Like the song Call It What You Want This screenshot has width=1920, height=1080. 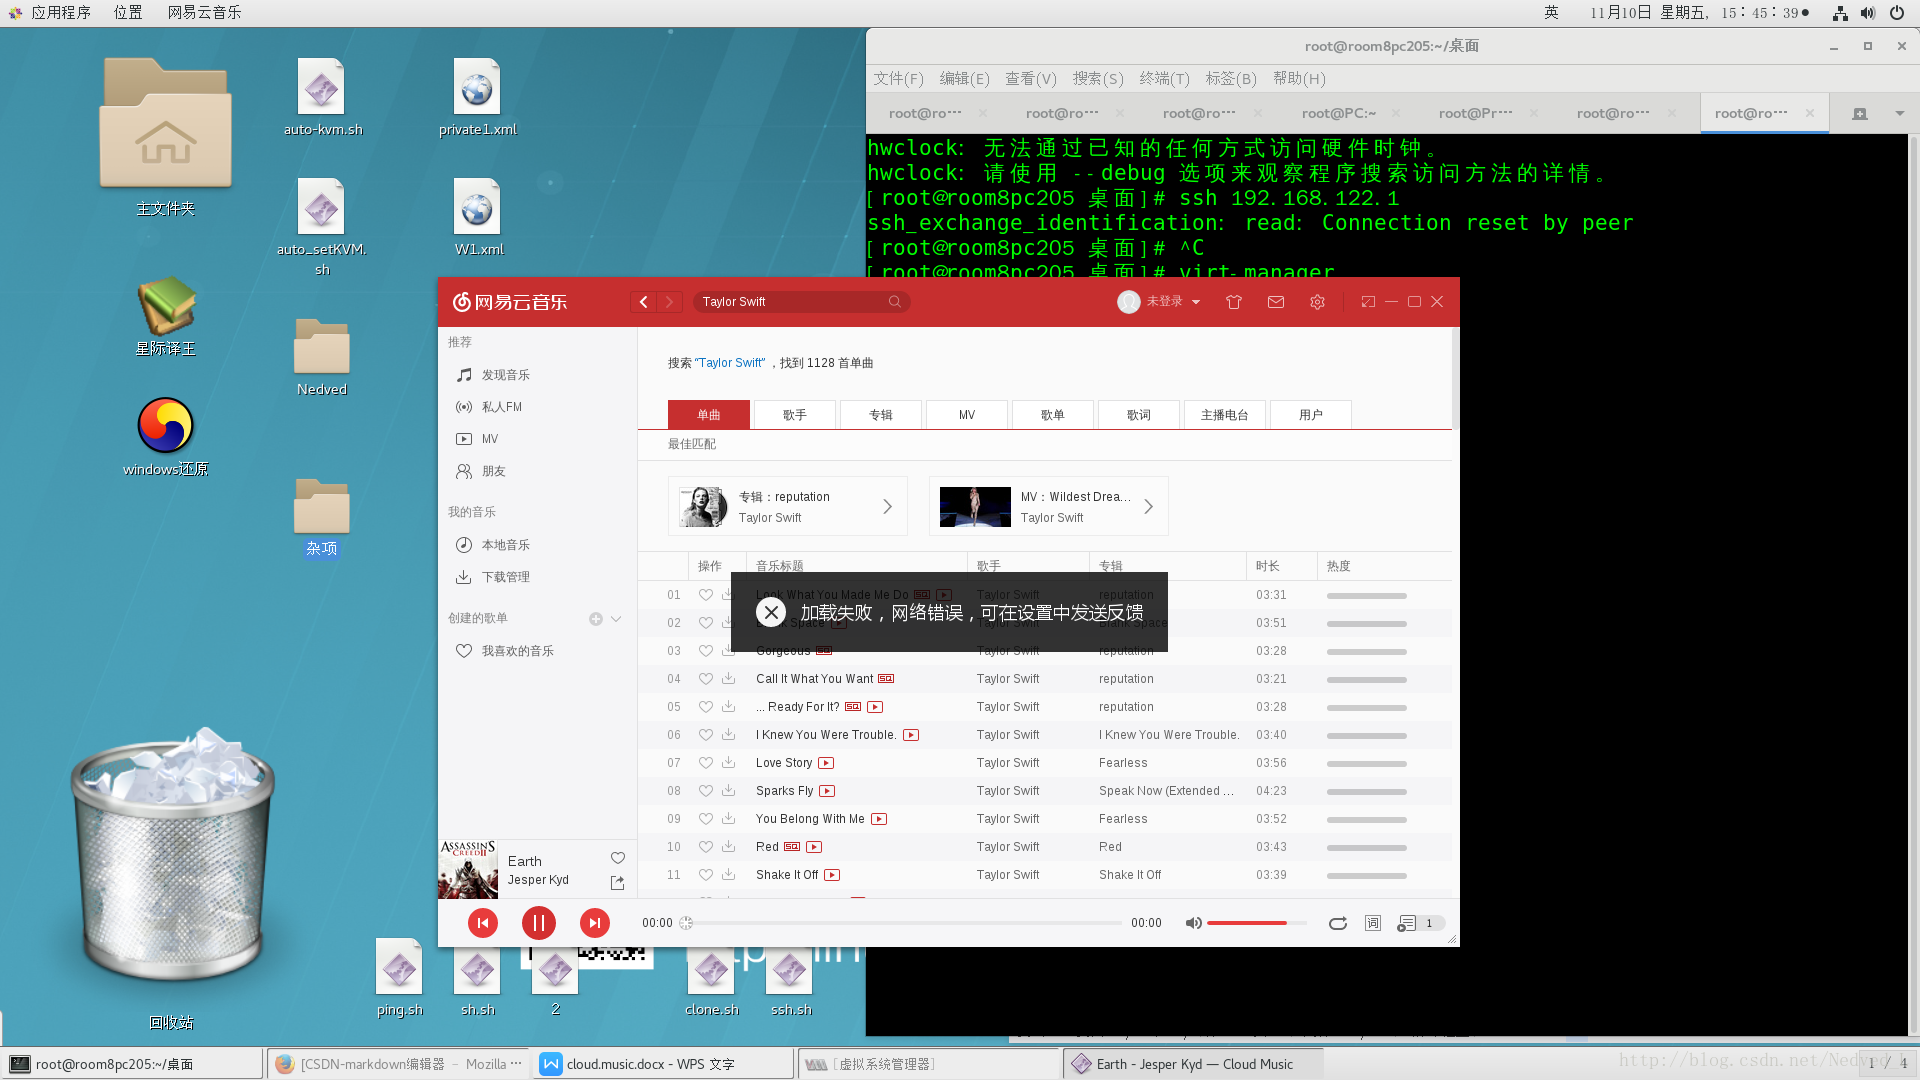point(706,679)
